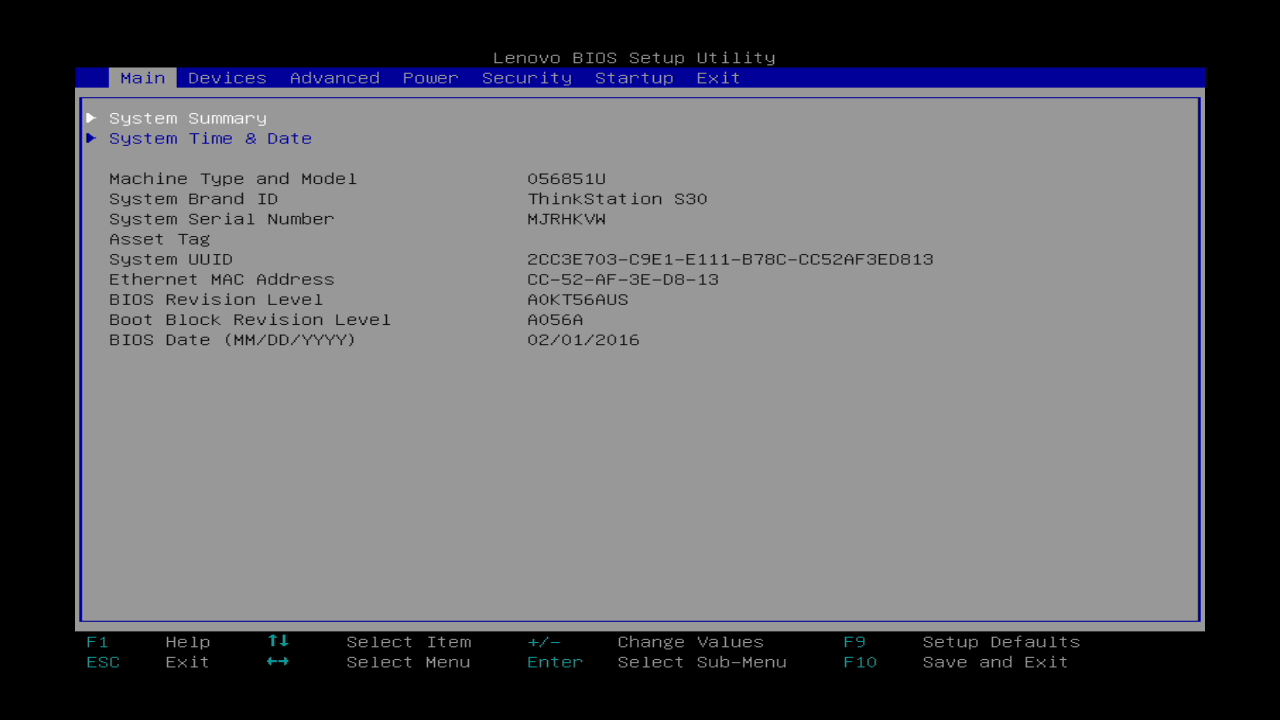Image resolution: width=1280 pixels, height=720 pixels.
Task: Click the left-right arrow key icon
Action: click(x=278, y=661)
